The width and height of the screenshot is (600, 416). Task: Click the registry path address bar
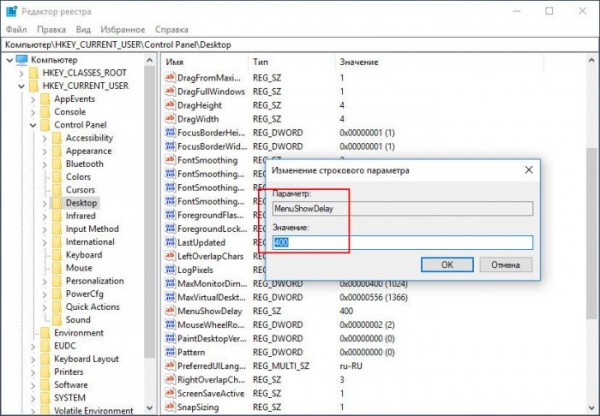[x=300, y=45]
